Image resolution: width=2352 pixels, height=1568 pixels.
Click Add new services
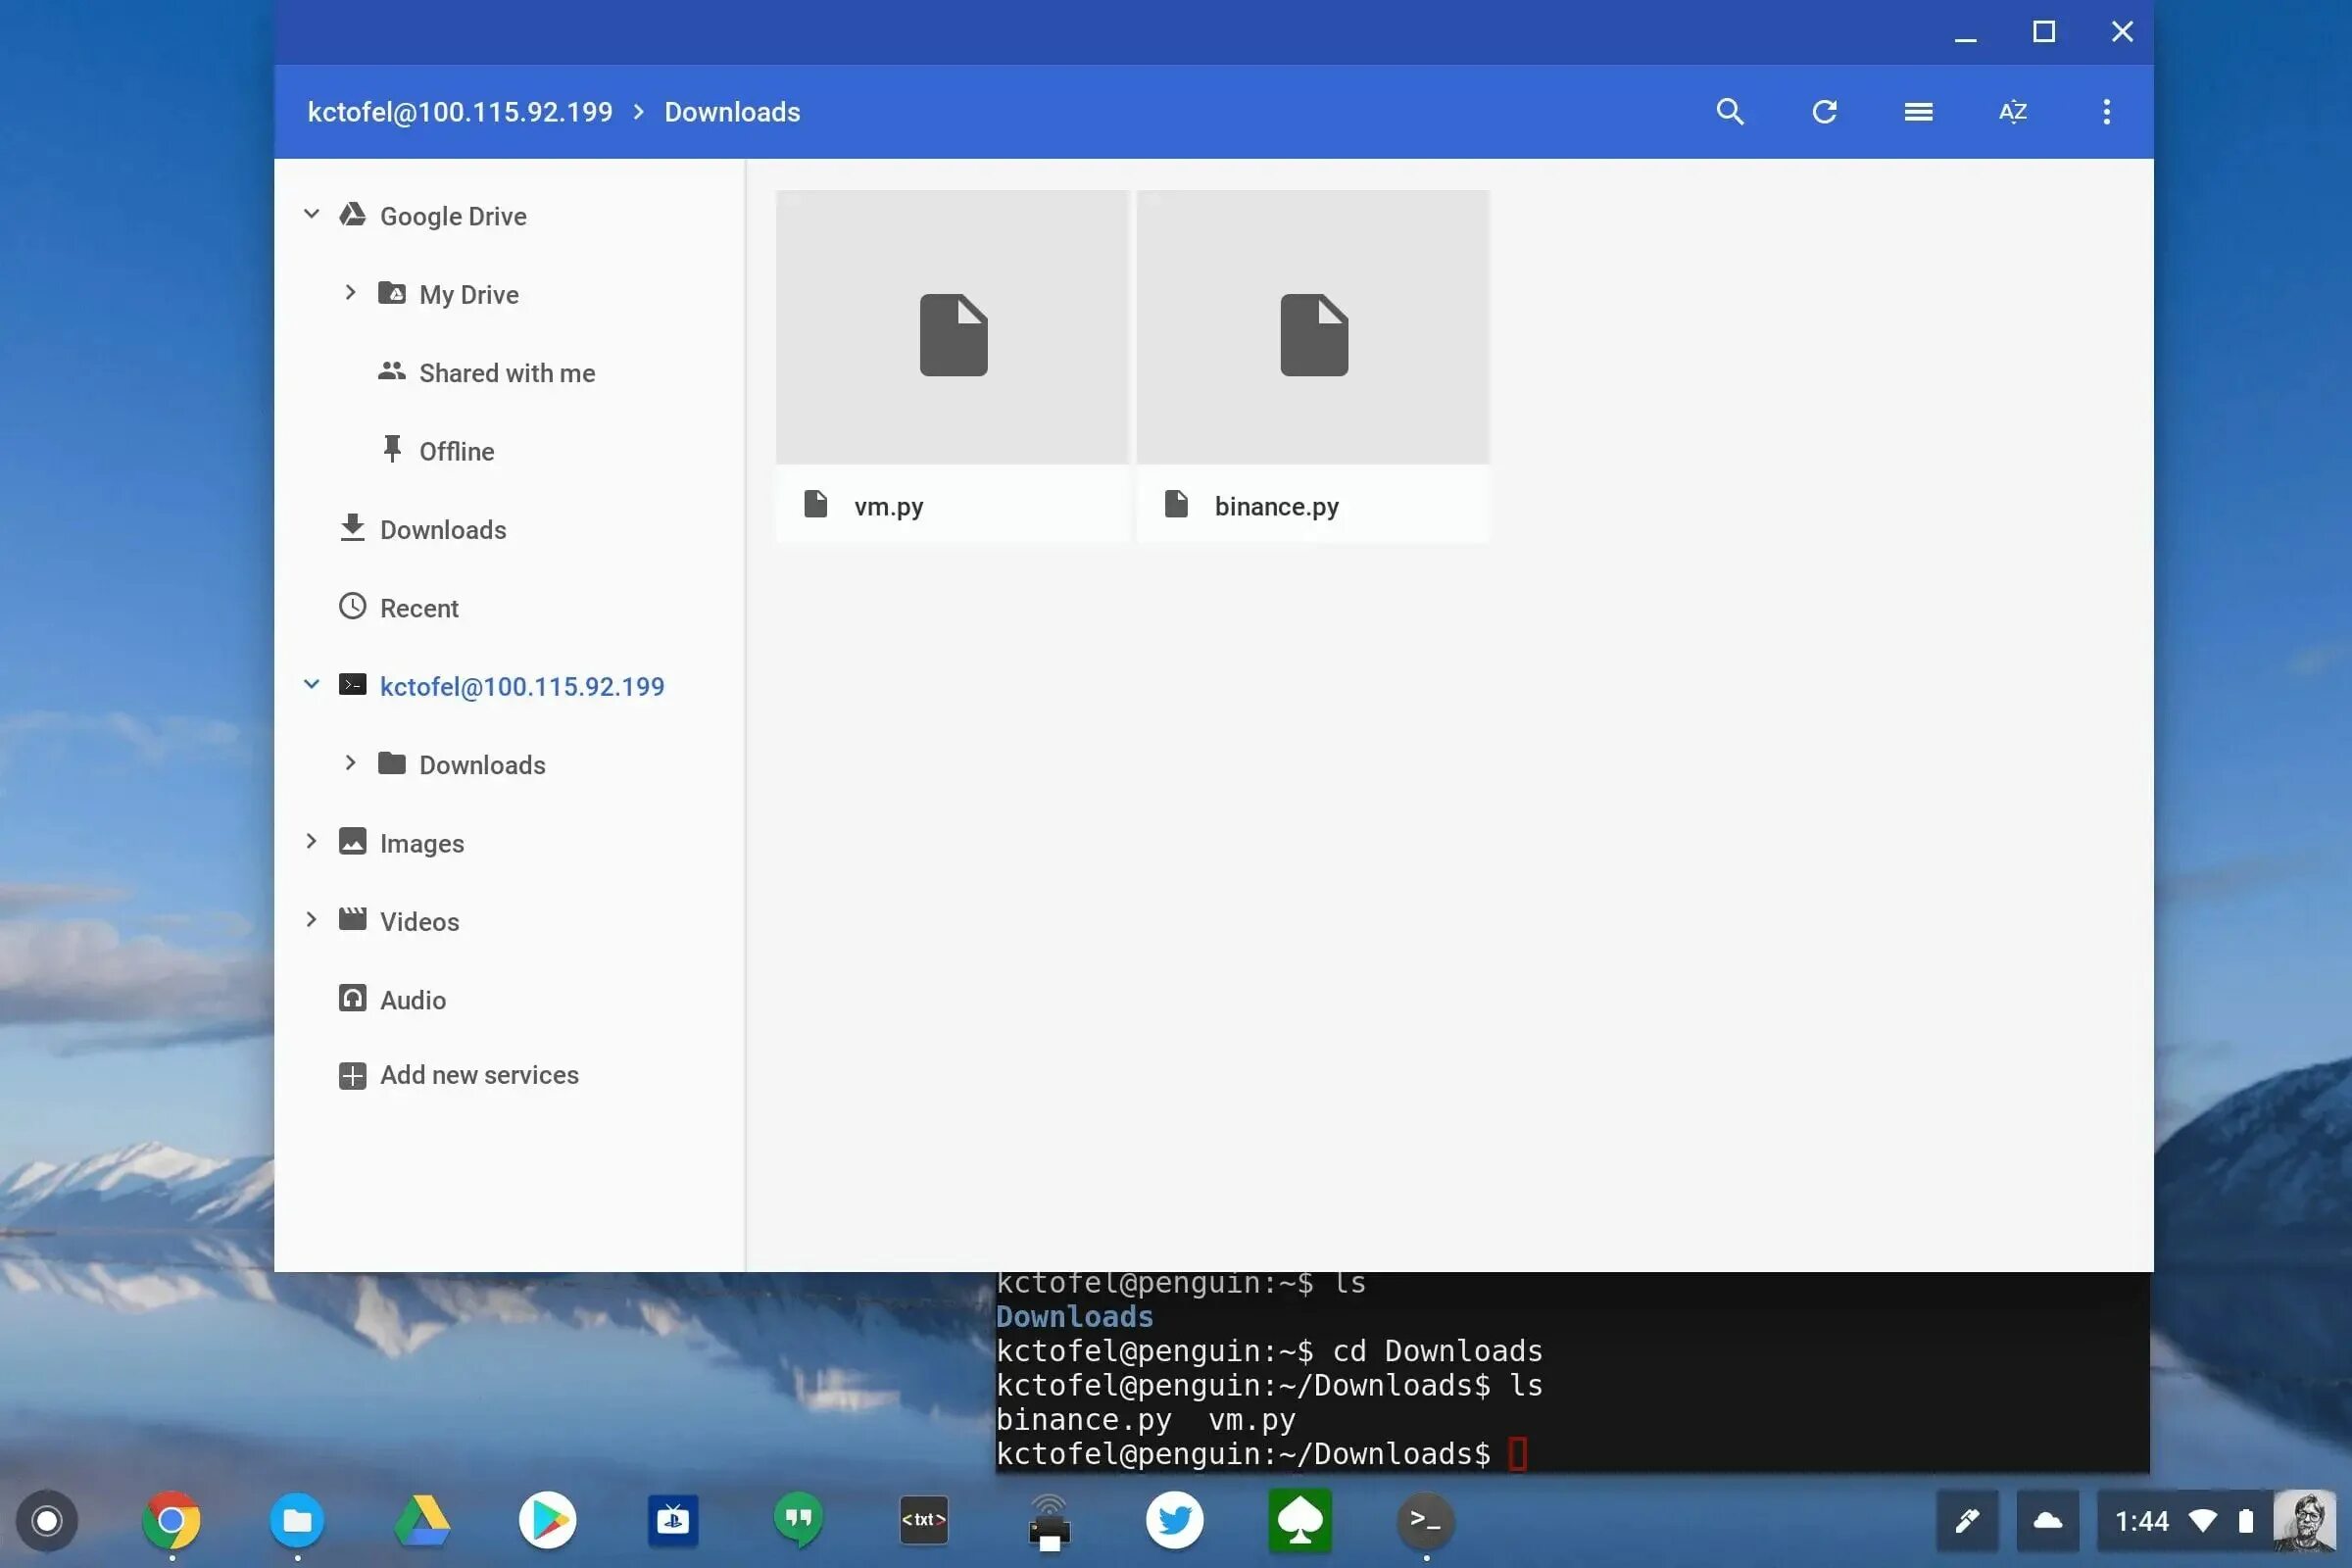point(478,1075)
